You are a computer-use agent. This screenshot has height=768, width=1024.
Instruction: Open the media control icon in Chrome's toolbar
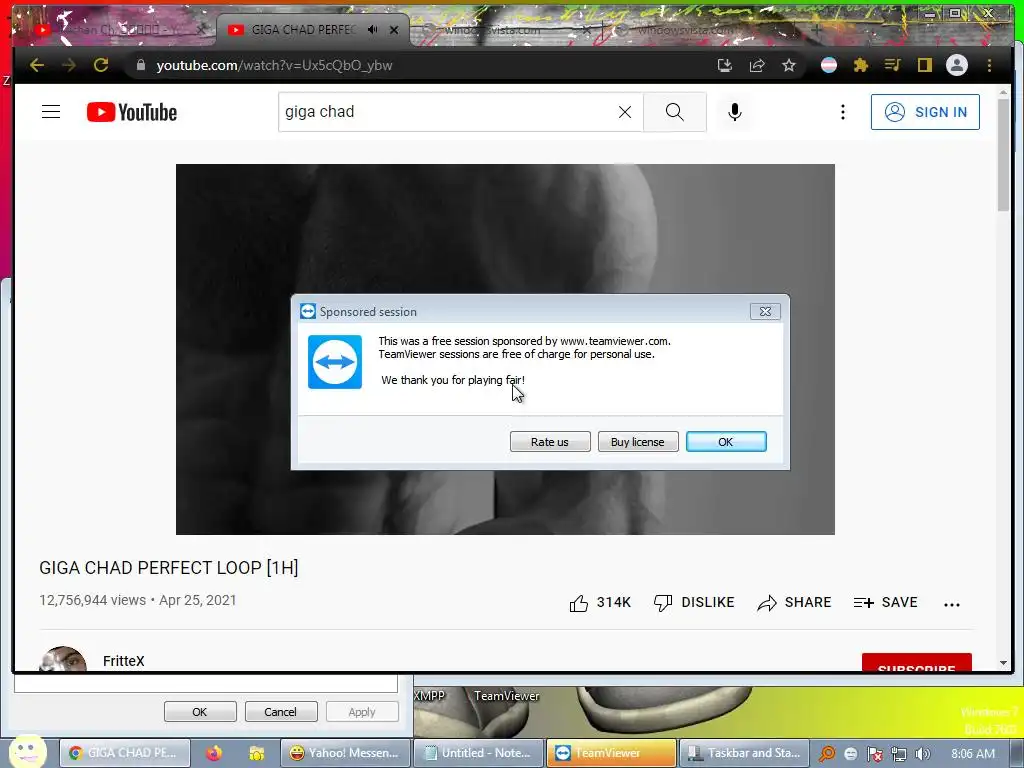[893, 65]
